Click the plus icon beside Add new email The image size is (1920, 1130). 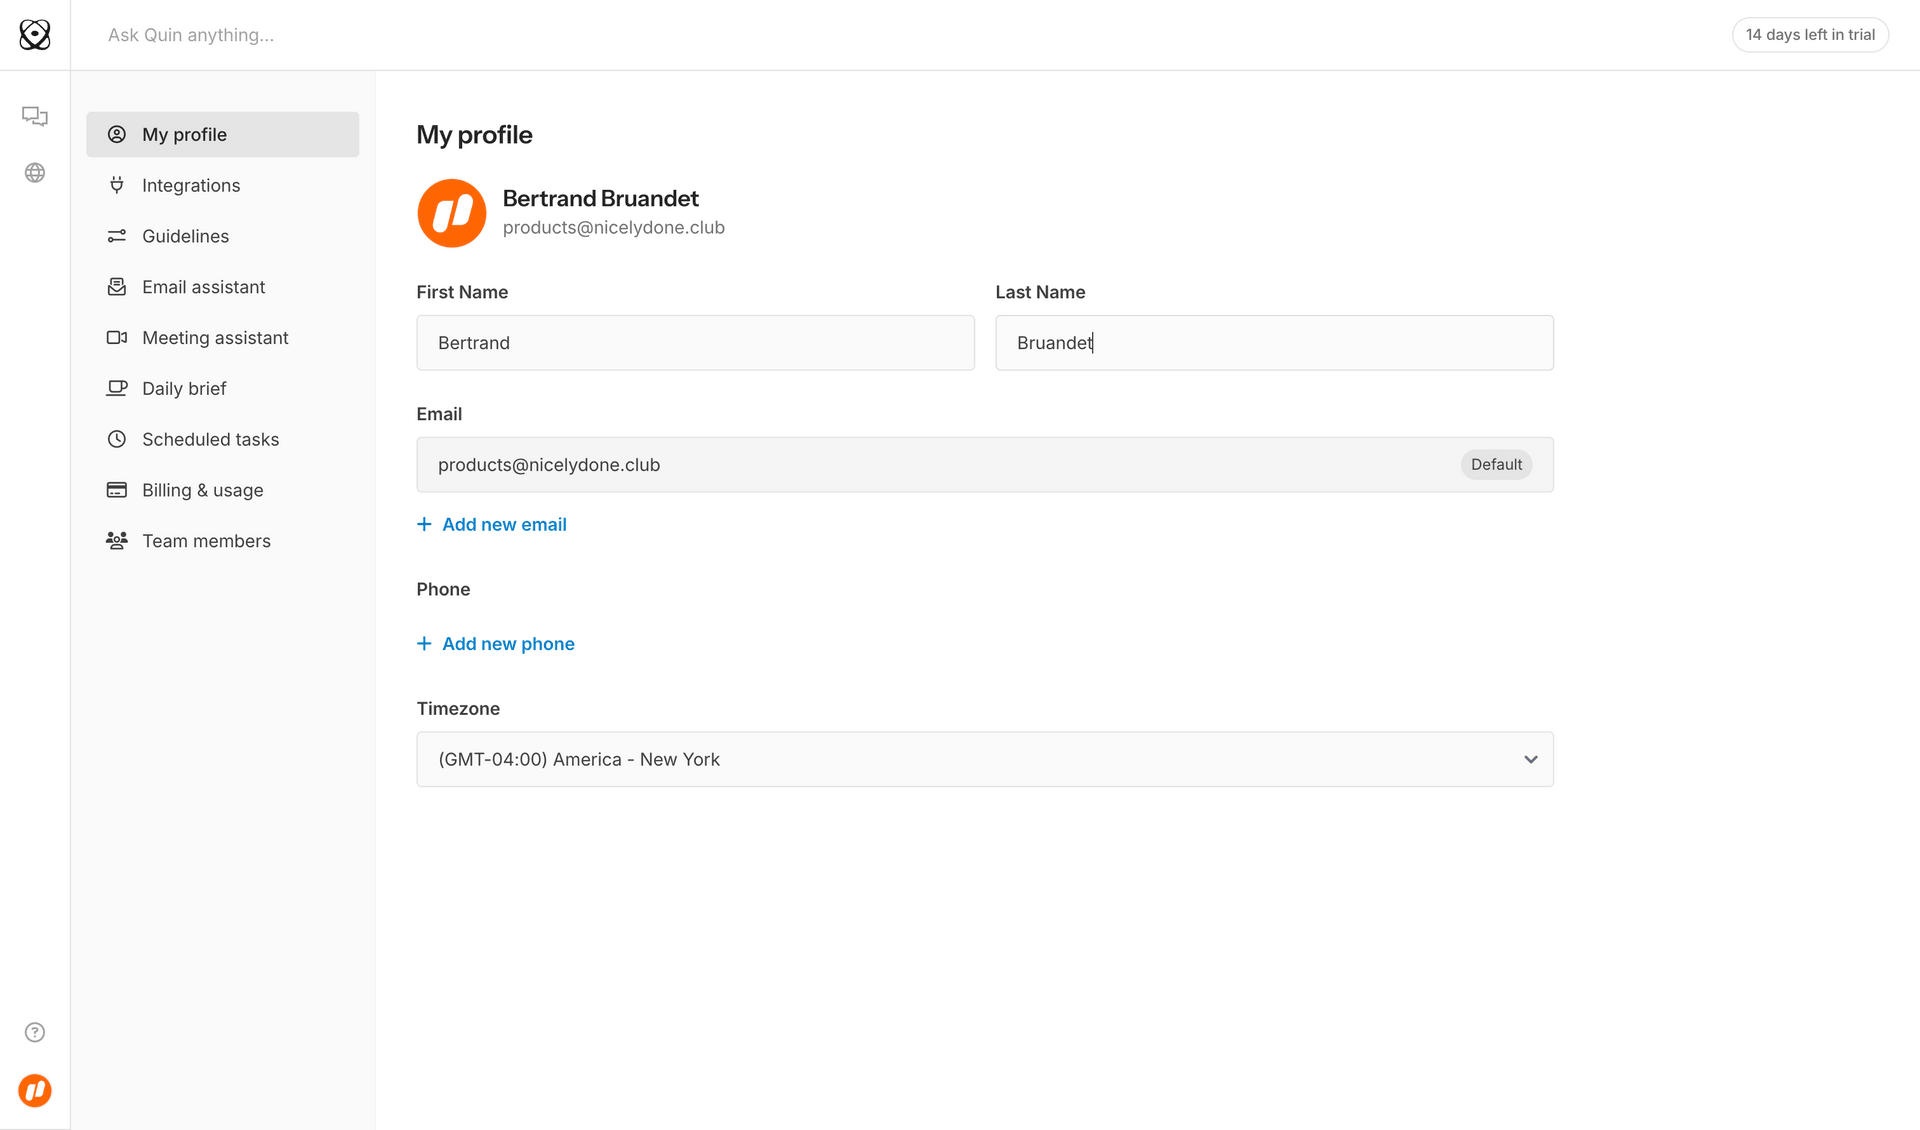(424, 524)
